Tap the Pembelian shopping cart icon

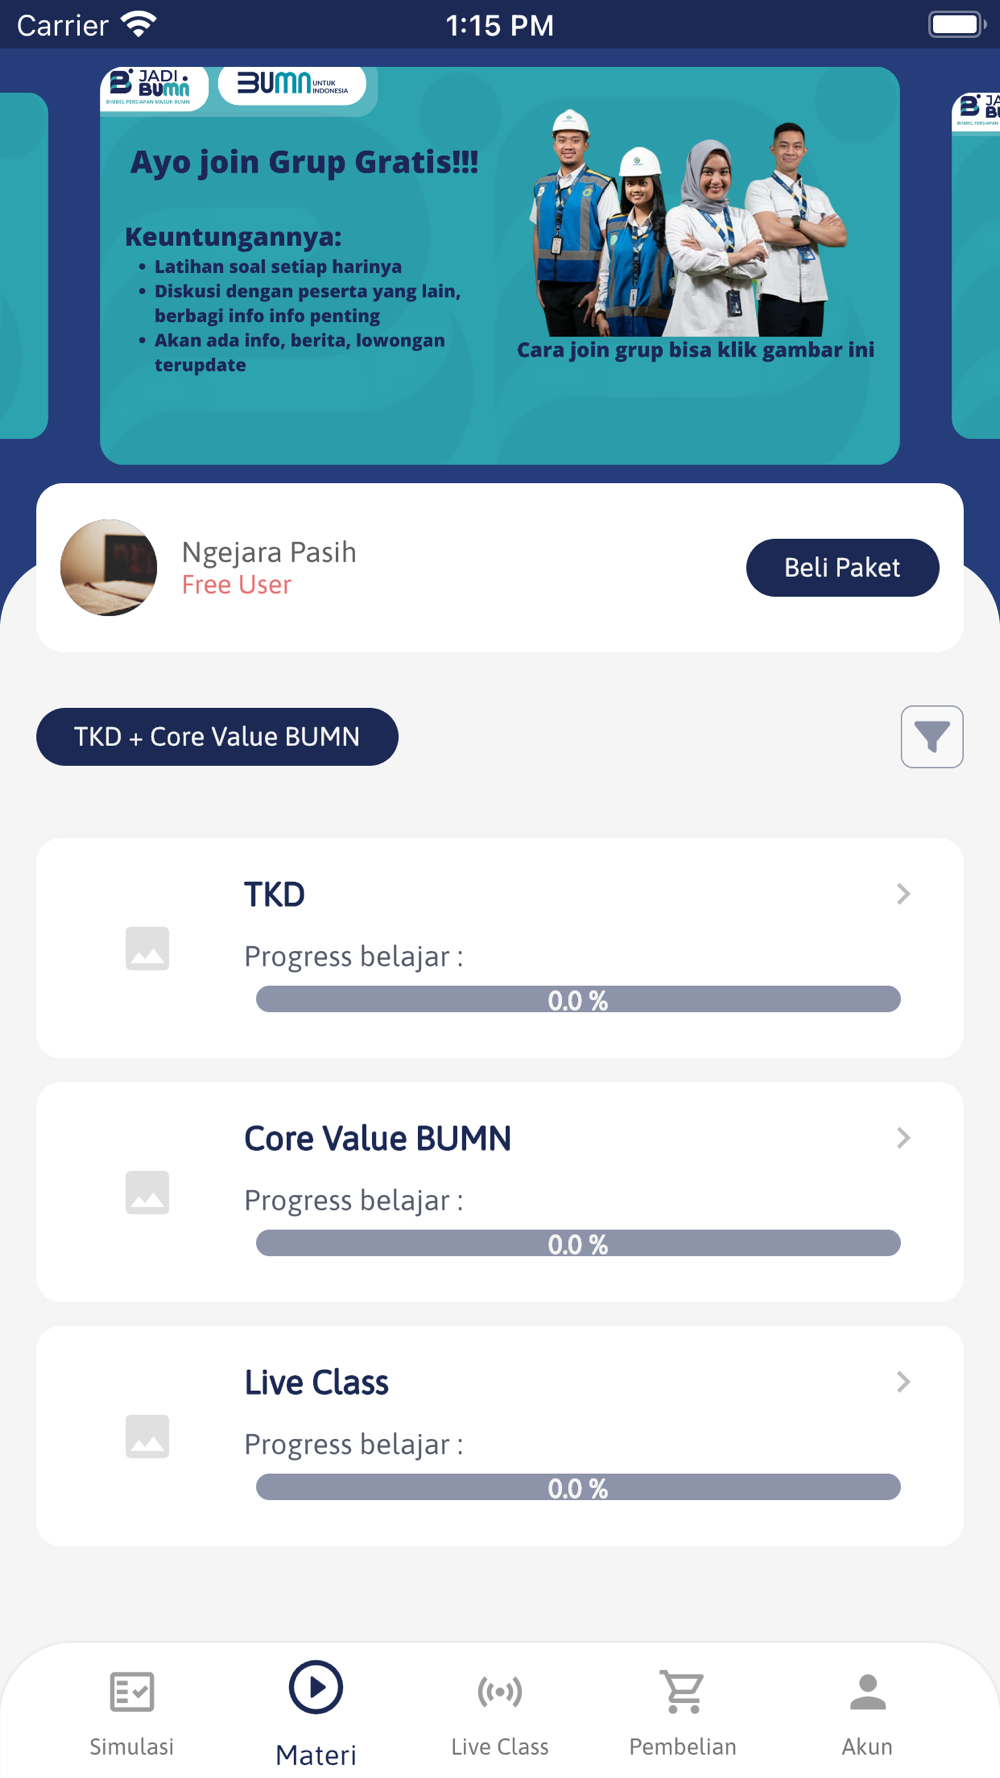click(683, 1691)
